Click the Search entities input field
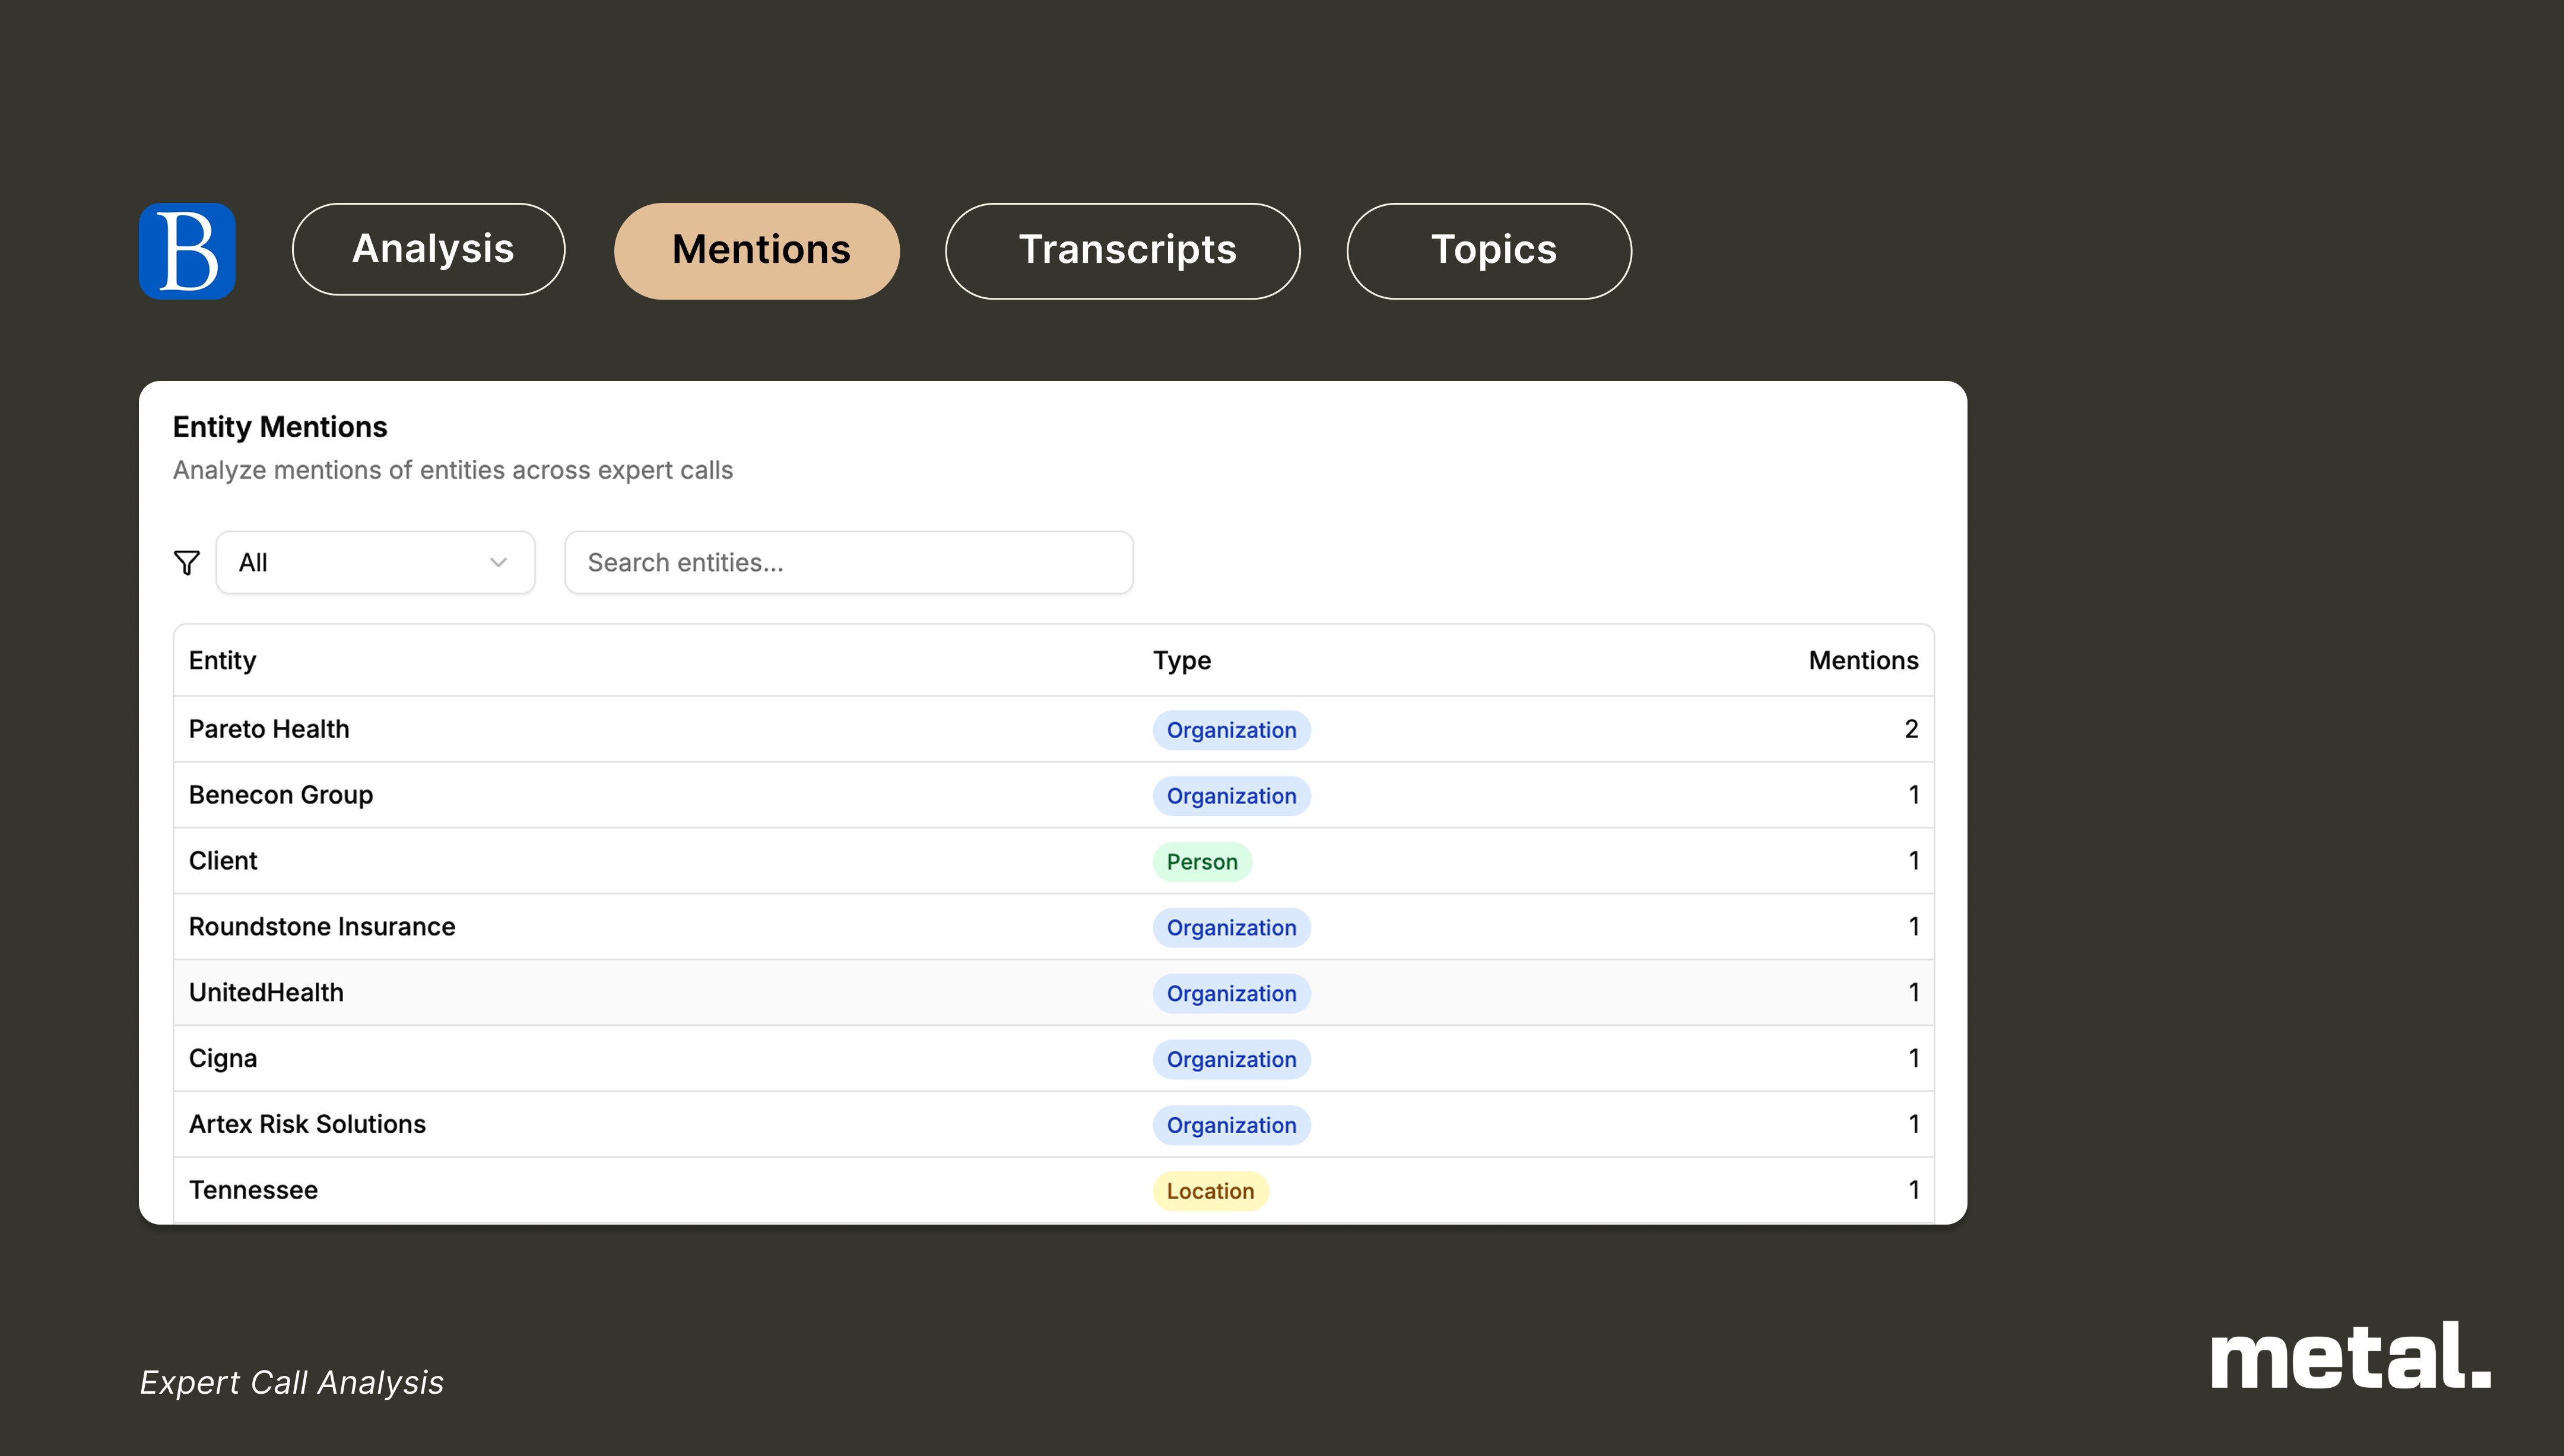The height and width of the screenshot is (1456, 2564). [x=849, y=563]
